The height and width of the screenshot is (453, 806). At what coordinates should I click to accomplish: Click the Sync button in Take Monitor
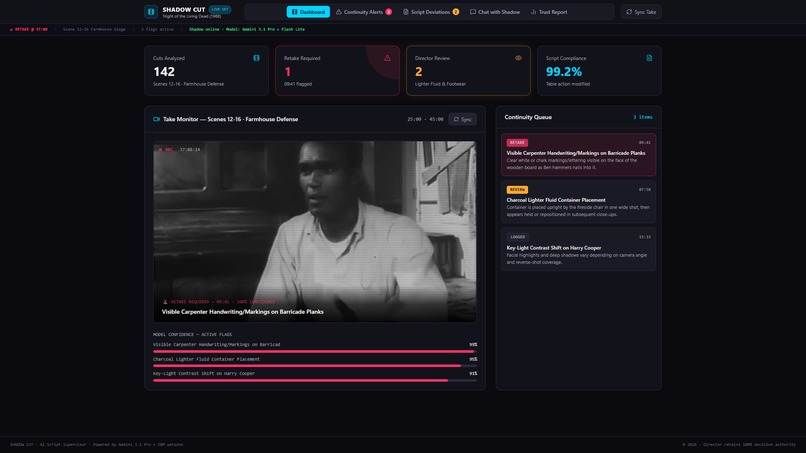tap(462, 119)
